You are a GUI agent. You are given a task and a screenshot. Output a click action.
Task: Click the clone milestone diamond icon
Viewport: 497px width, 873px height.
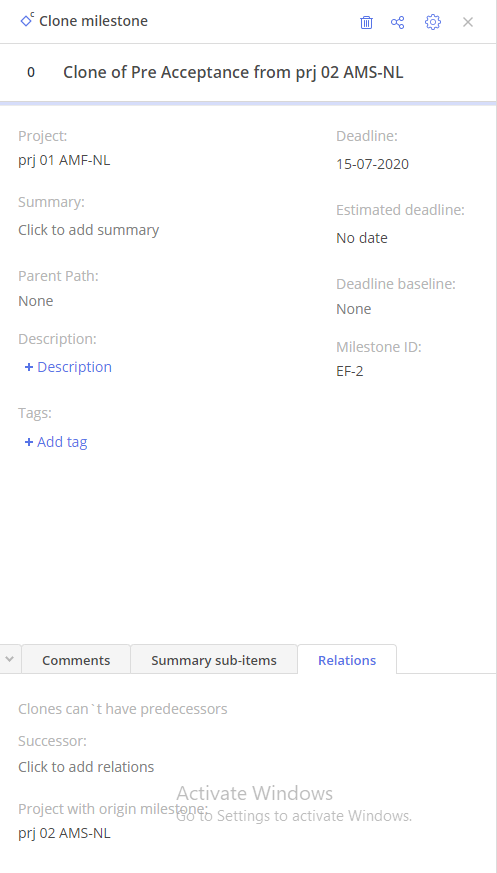27,20
